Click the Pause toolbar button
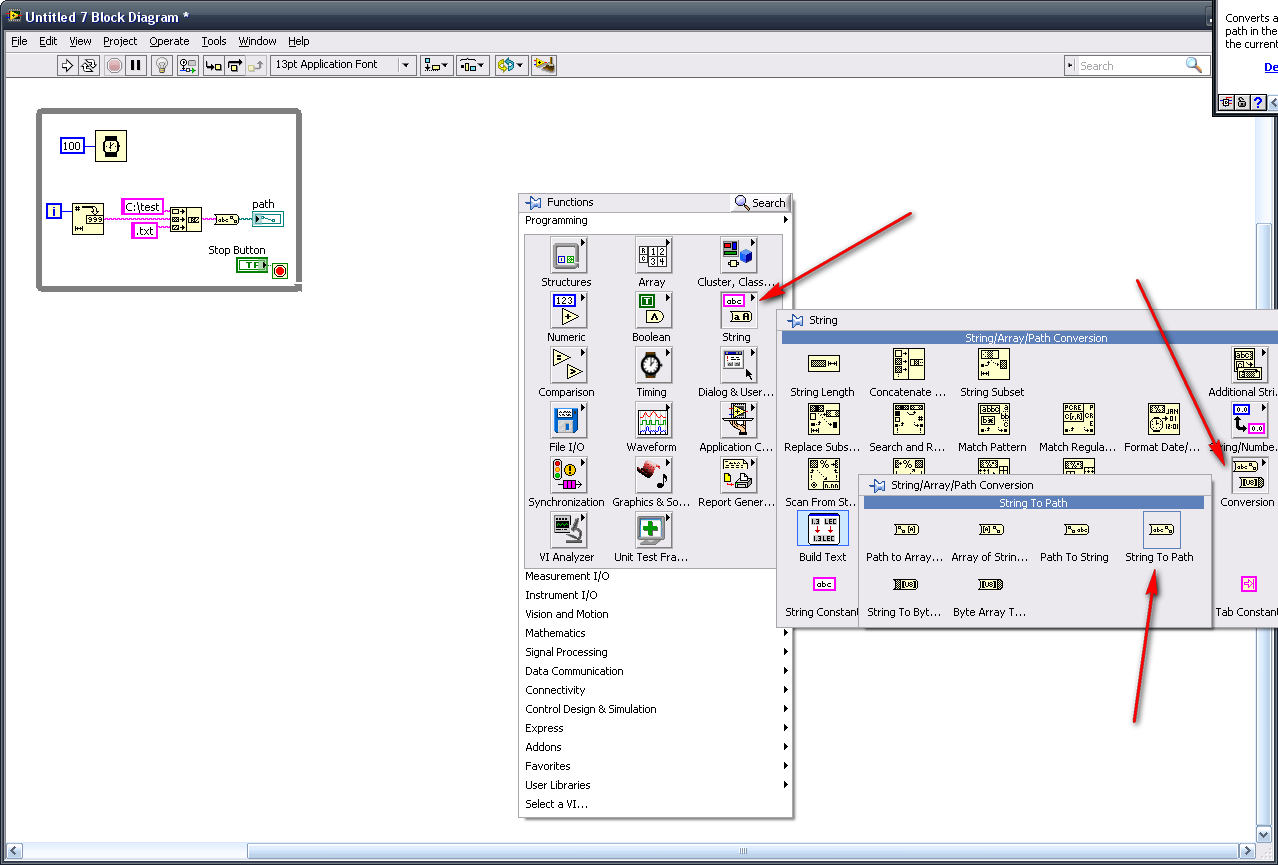Screen dimensions: 1278x865 click(x=136, y=65)
